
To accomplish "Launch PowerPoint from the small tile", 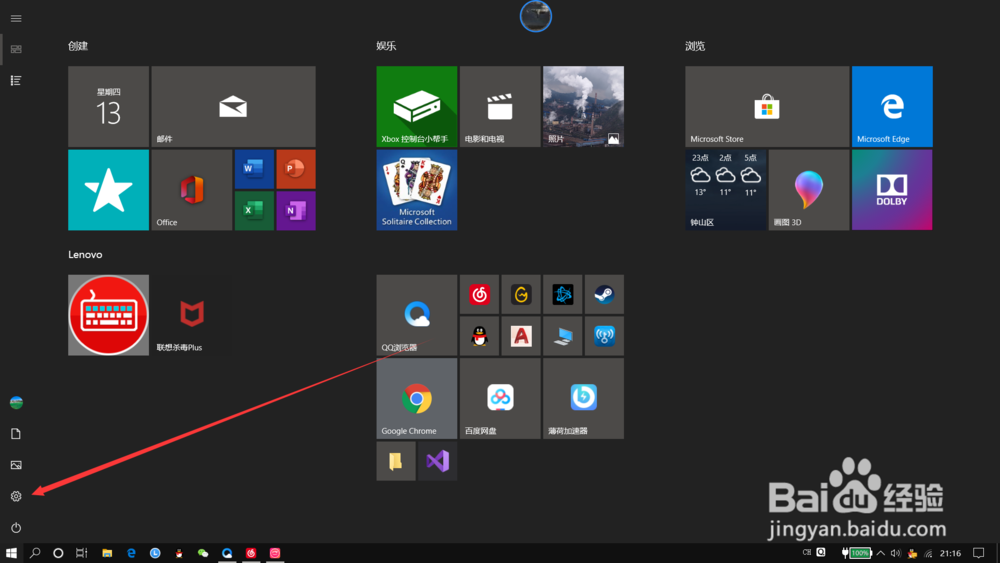I will pyautogui.click(x=296, y=169).
